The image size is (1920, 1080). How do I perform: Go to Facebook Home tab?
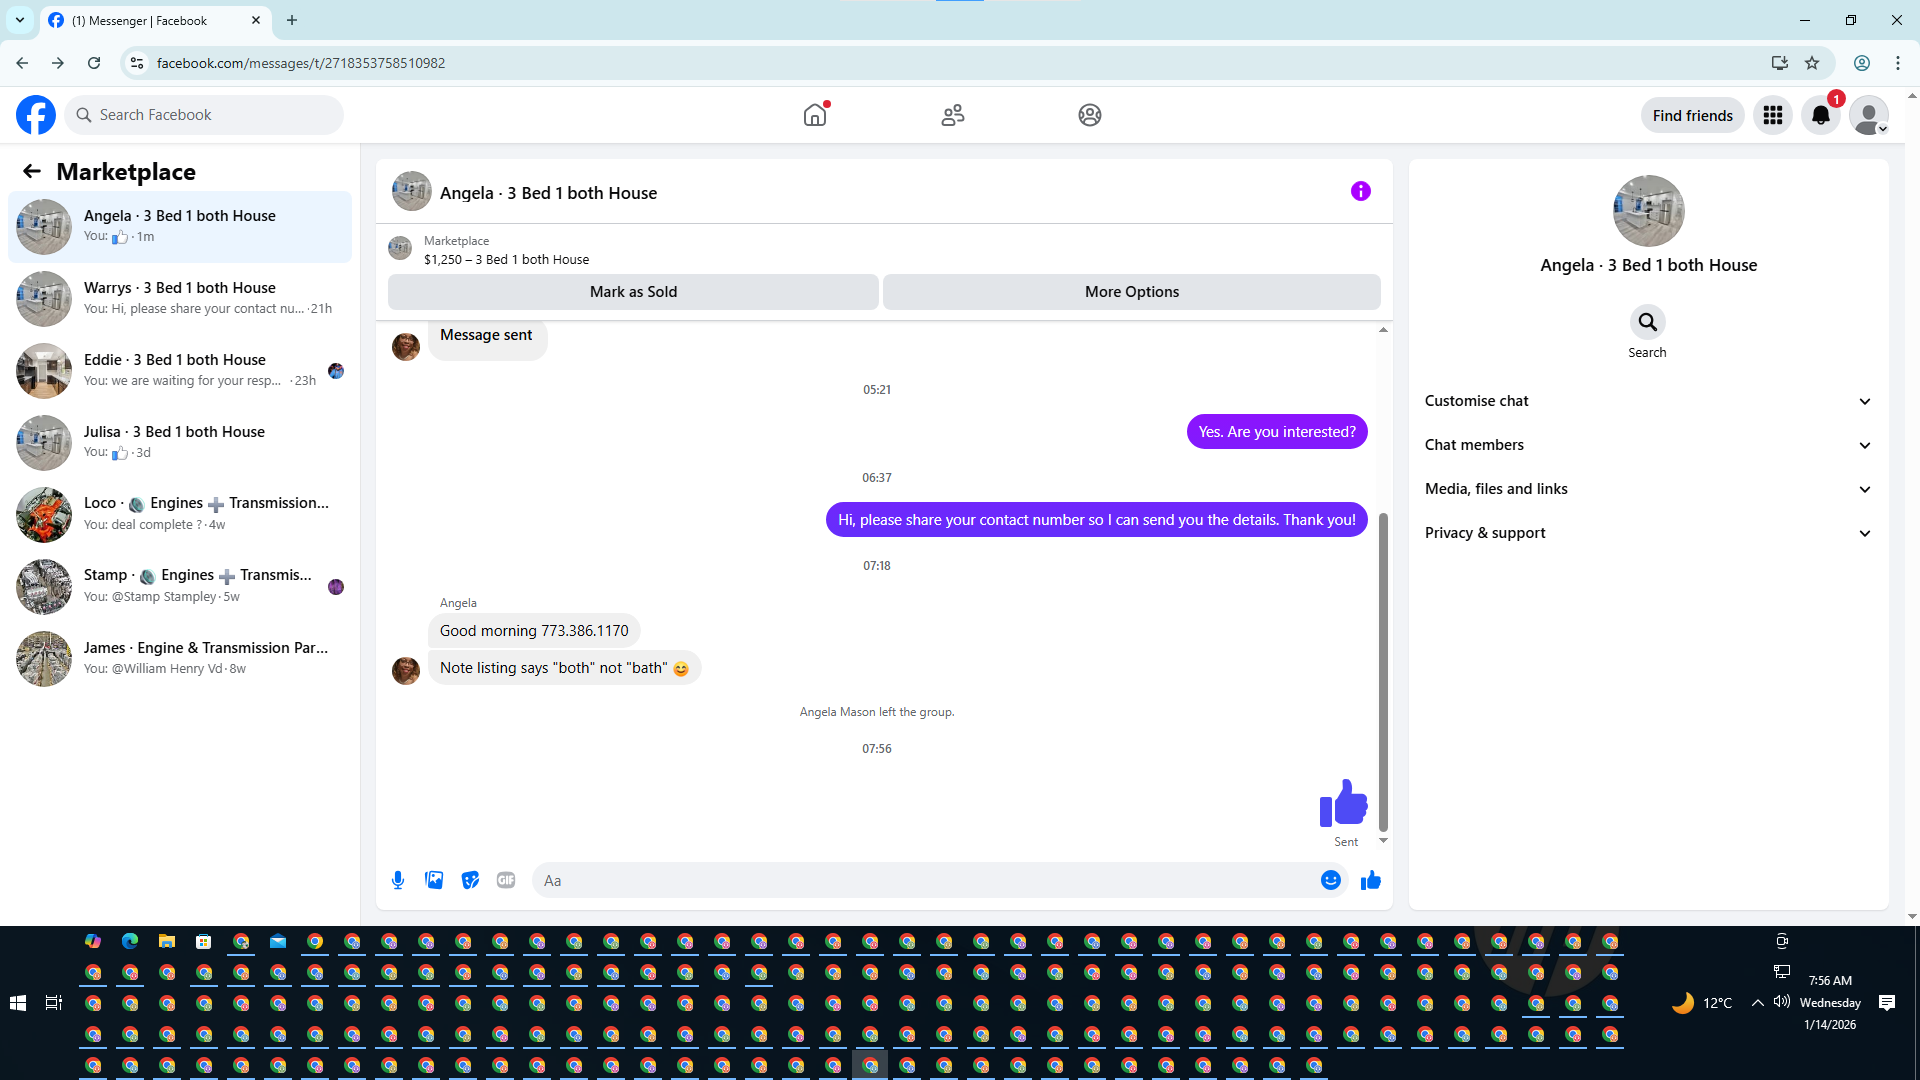815,115
